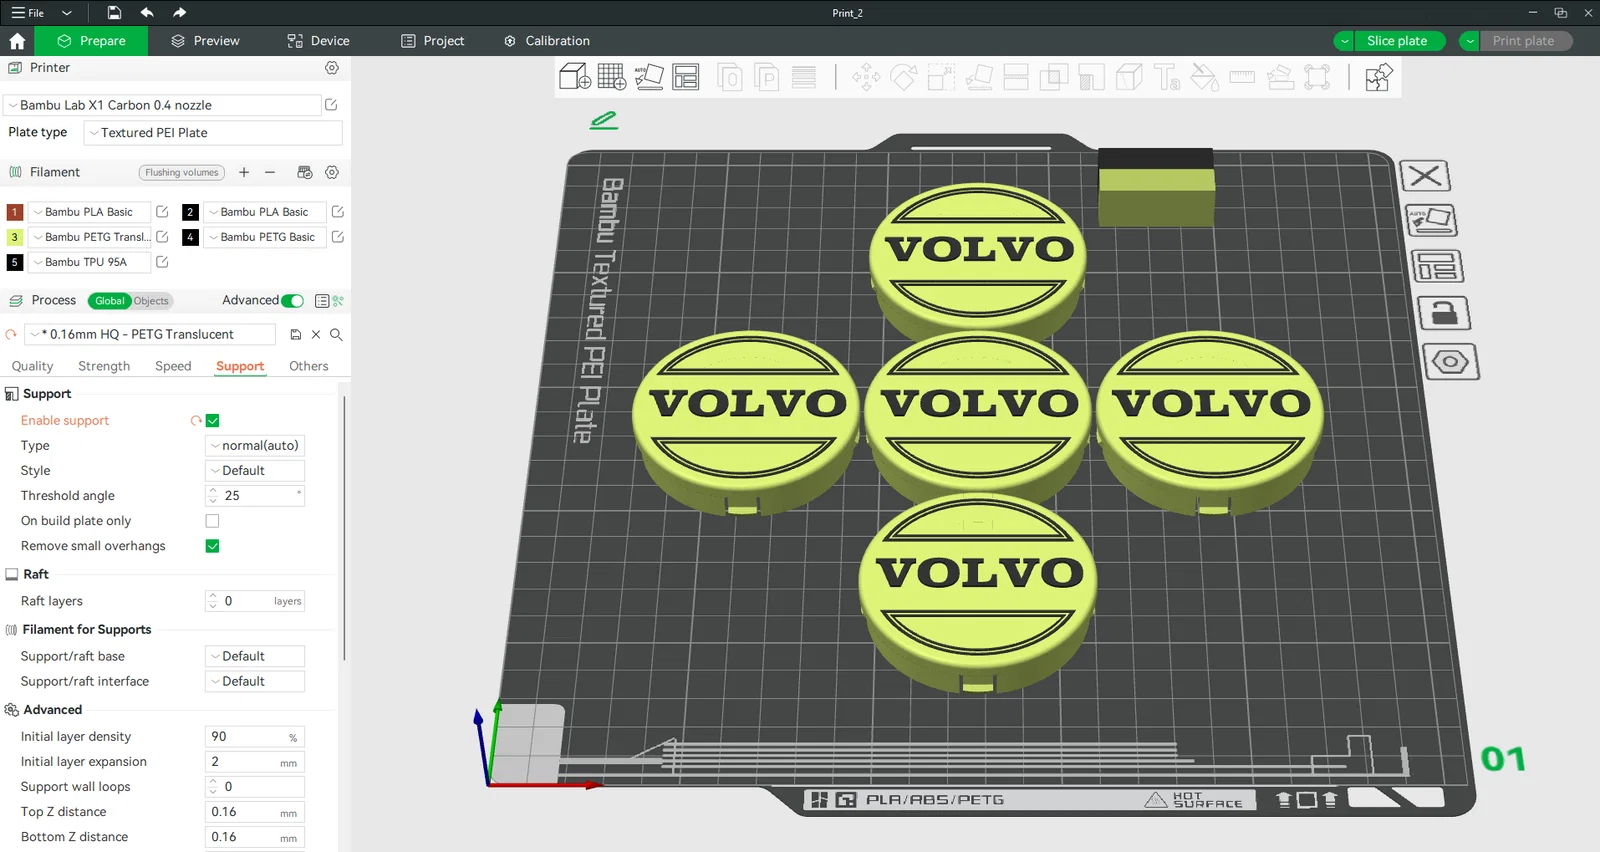Open the Speed settings tab
This screenshot has width=1600, height=852.
point(173,366)
